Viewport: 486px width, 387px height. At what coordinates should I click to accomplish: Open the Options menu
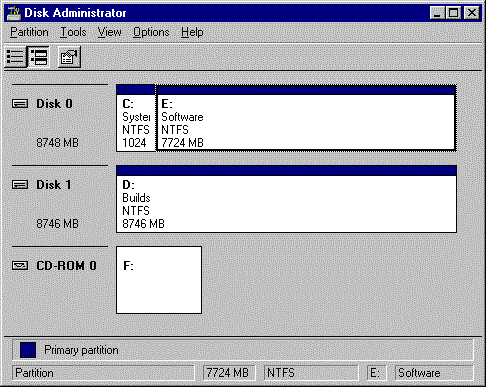151,32
